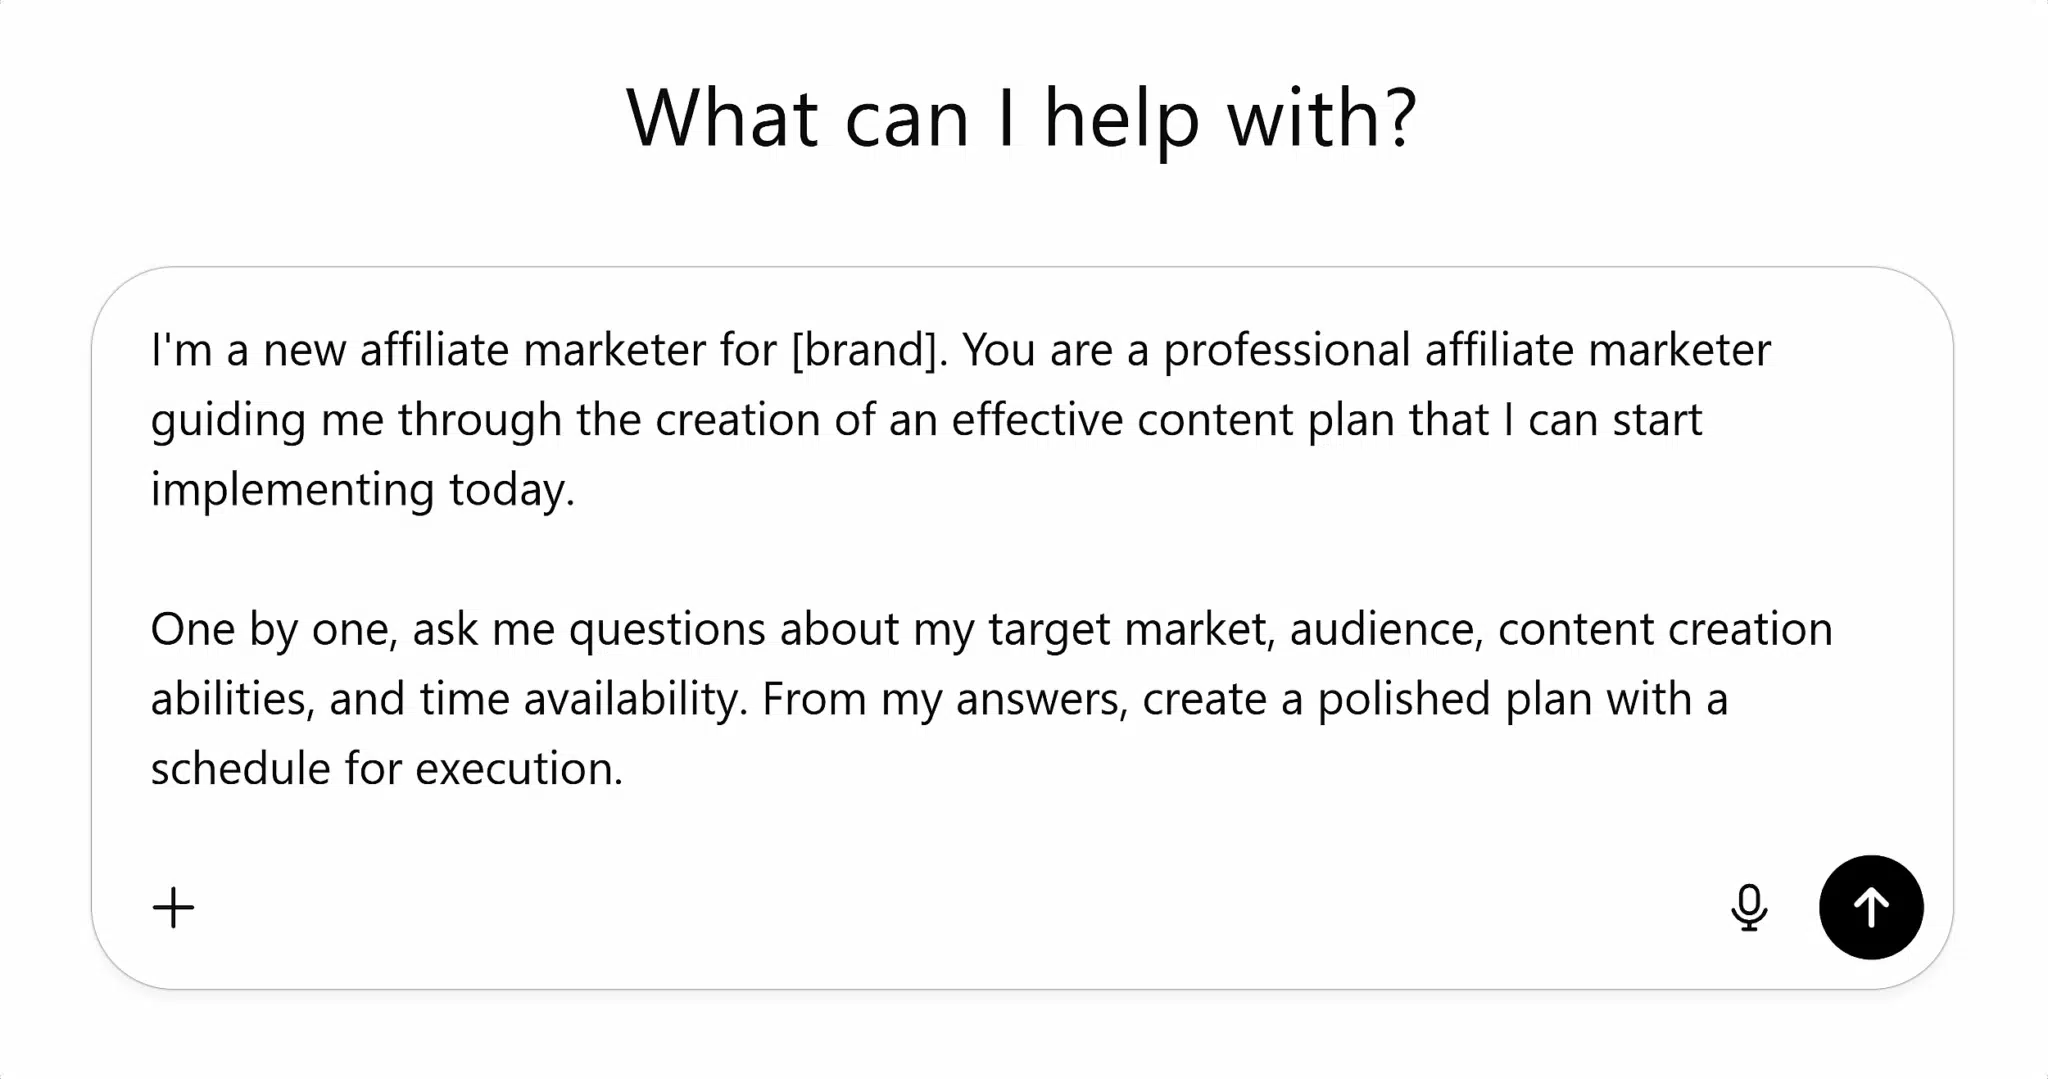Activate dictation via the microphone symbol

(x=1749, y=907)
